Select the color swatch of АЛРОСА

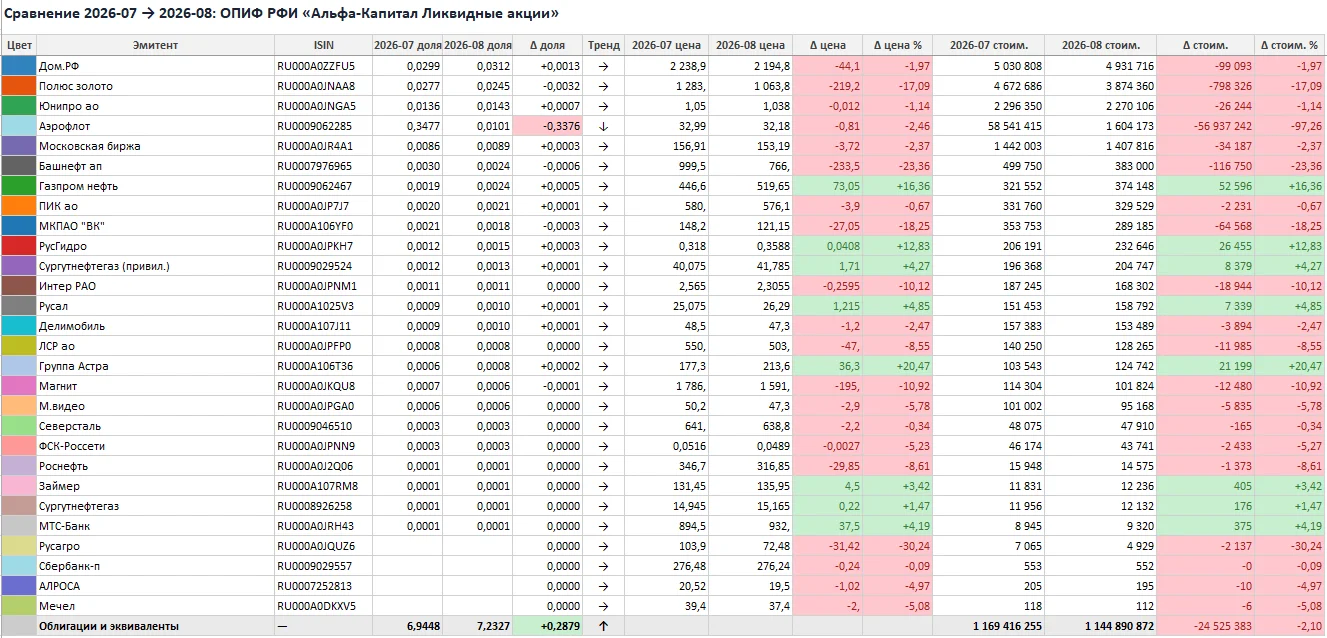[x=18, y=586]
